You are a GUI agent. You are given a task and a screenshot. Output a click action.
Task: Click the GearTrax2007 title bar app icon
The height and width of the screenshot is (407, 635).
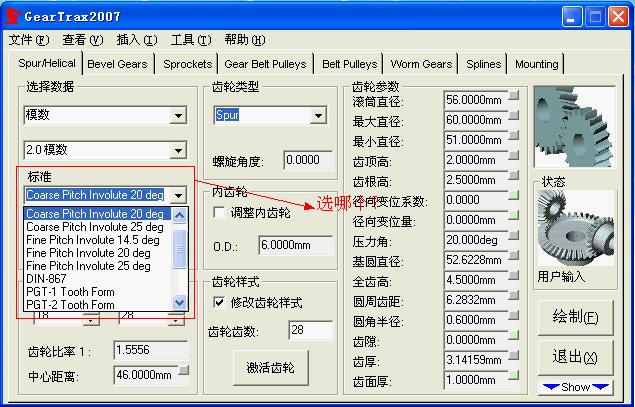coord(13,16)
